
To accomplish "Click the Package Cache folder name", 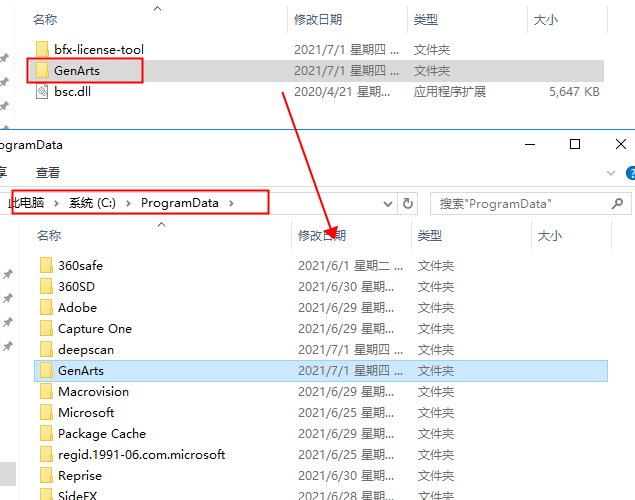I will [x=102, y=434].
